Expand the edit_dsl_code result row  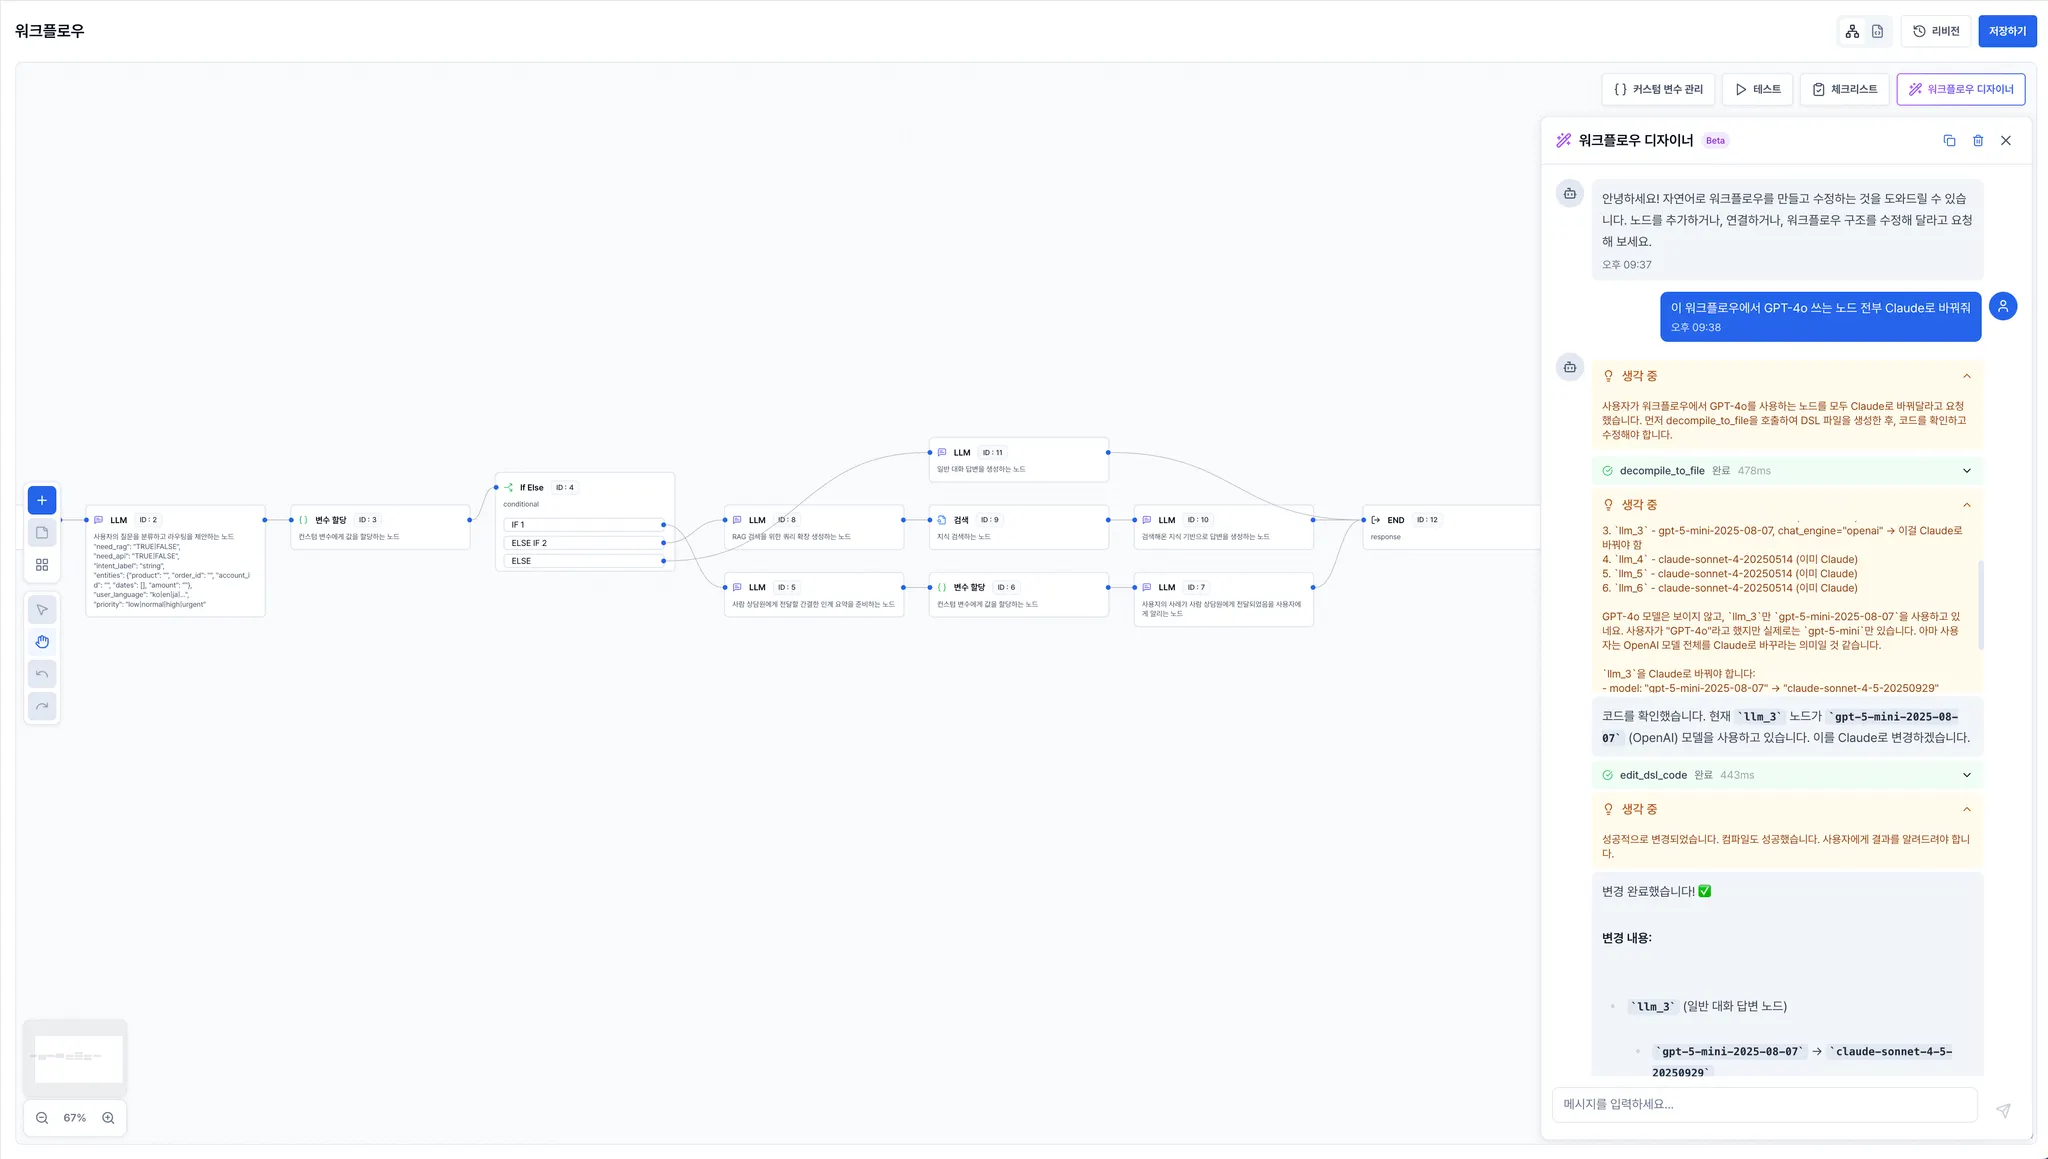point(1966,775)
